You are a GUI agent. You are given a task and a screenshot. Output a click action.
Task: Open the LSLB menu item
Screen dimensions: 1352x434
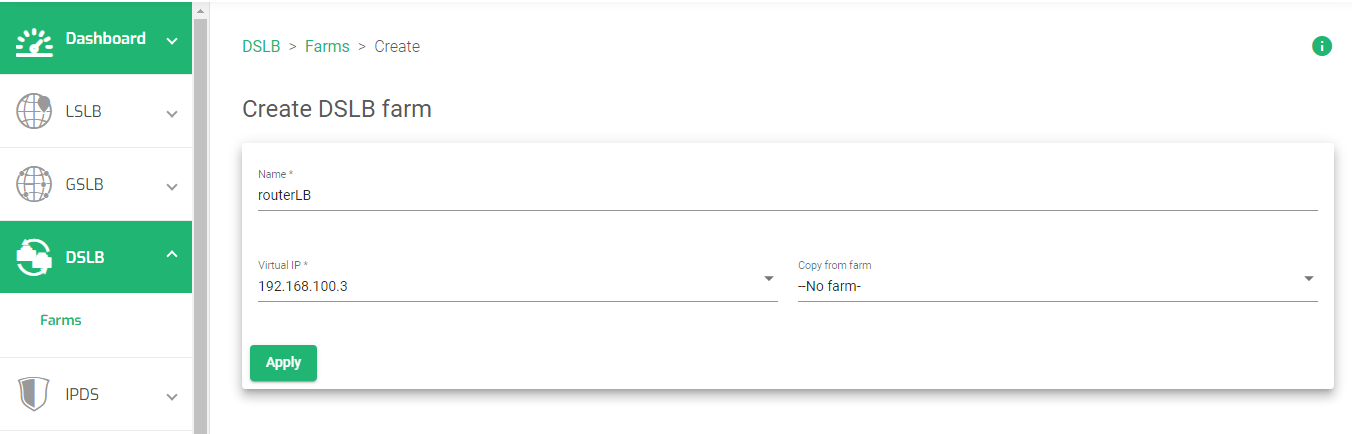click(84, 112)
